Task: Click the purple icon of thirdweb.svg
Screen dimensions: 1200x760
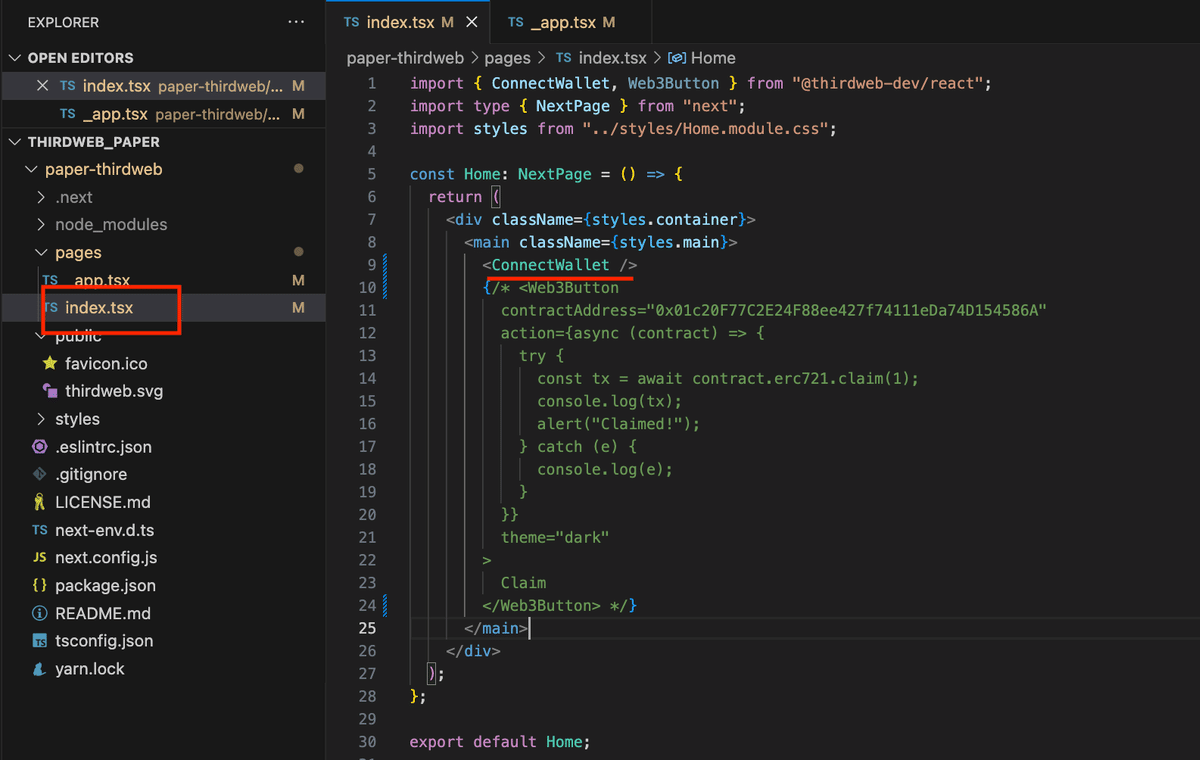Action: coord(50,391)
